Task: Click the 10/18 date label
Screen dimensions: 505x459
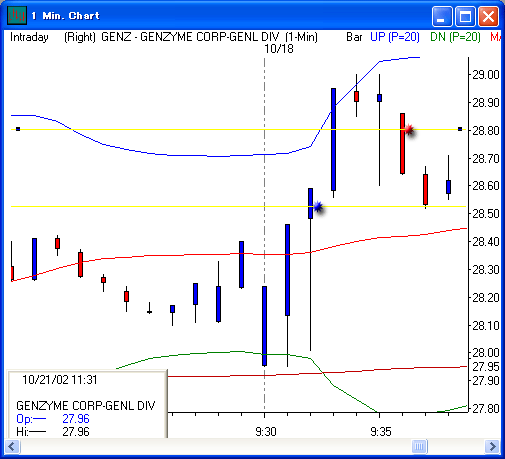Action: [279, 49]
